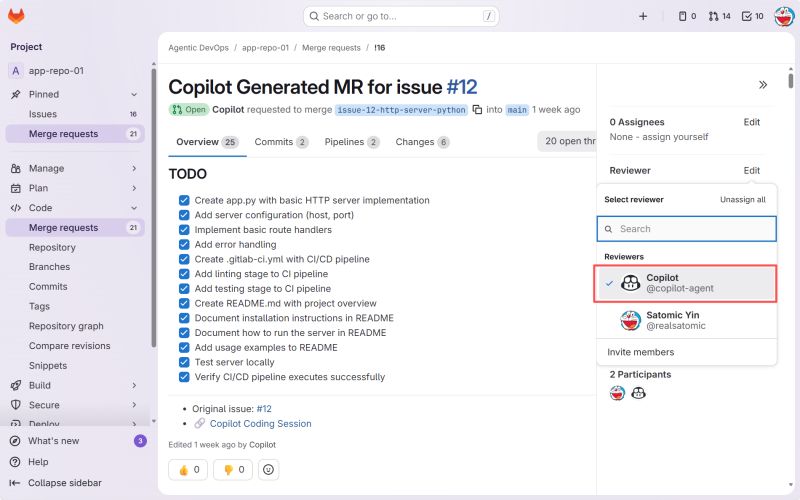Screen dimensions: 800x500
Task: Click the link icon beside Copilot Coding Session
Action: click(199, 423)
